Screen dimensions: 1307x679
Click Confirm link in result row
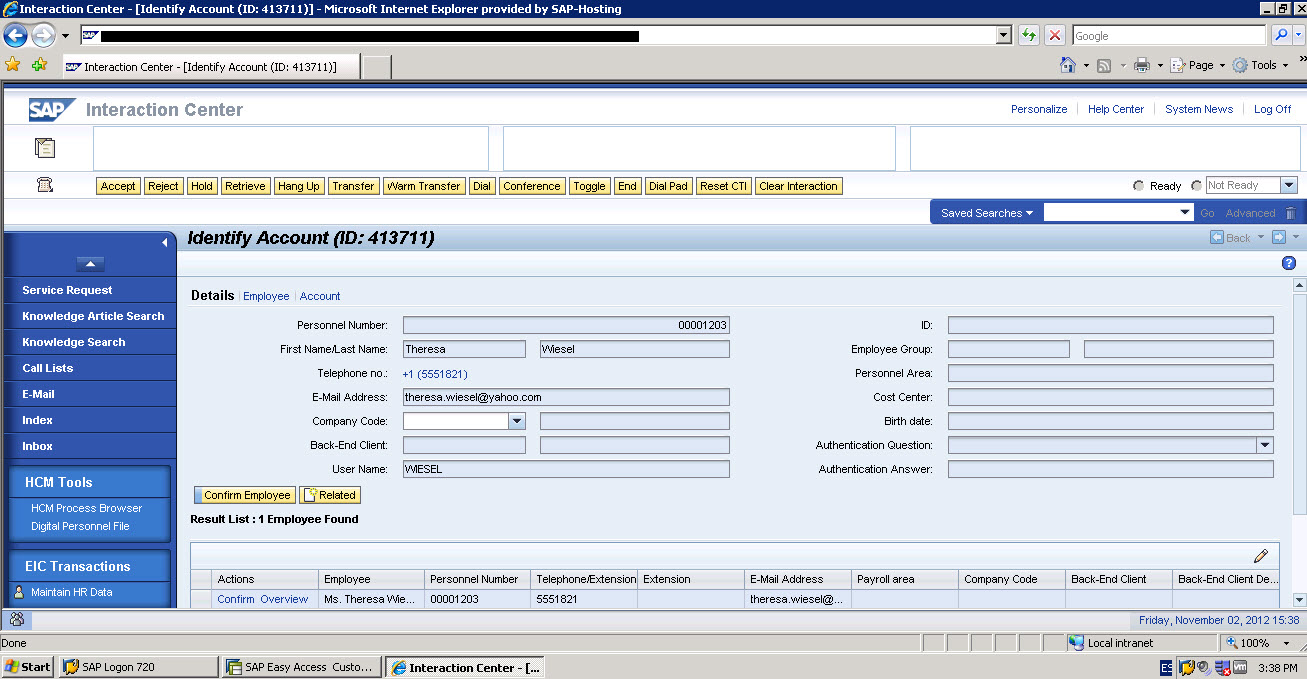pyautogui.click(x=236, y=599)
